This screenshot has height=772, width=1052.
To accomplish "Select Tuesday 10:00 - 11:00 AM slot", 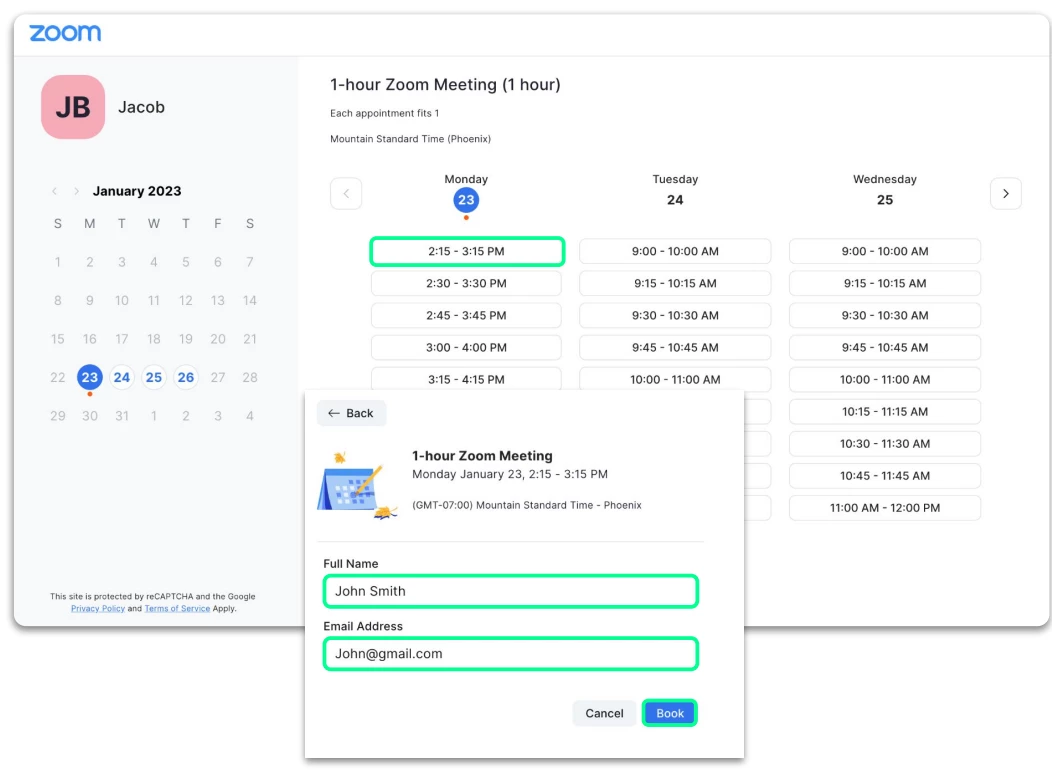I will point(675,378).
